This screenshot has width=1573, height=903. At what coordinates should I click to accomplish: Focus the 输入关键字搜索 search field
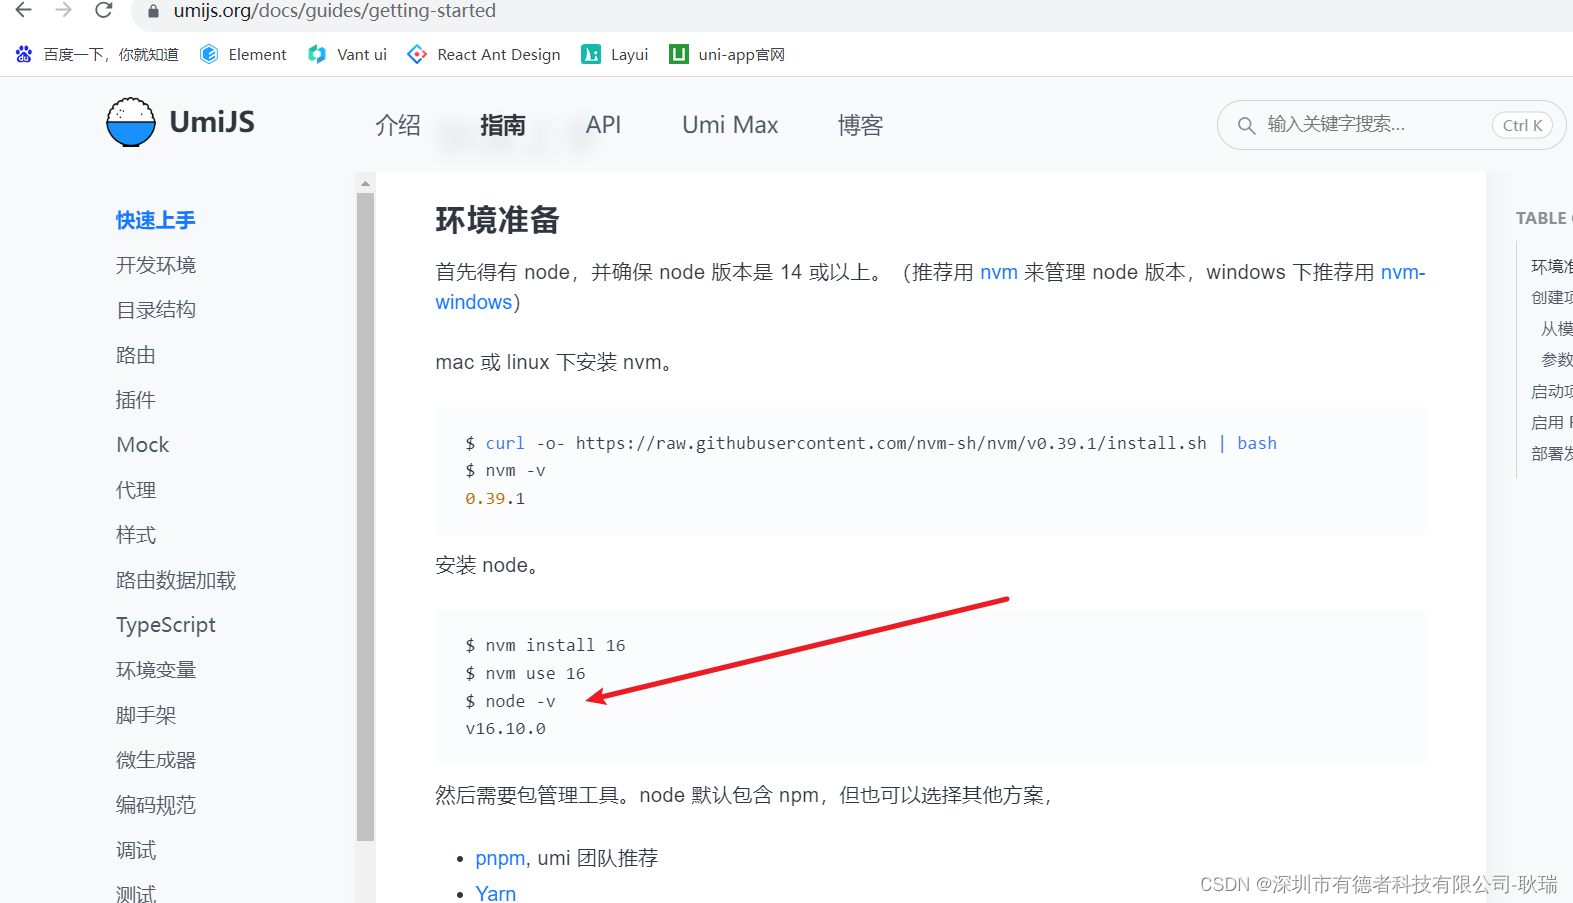click(x=1391, y=125)
